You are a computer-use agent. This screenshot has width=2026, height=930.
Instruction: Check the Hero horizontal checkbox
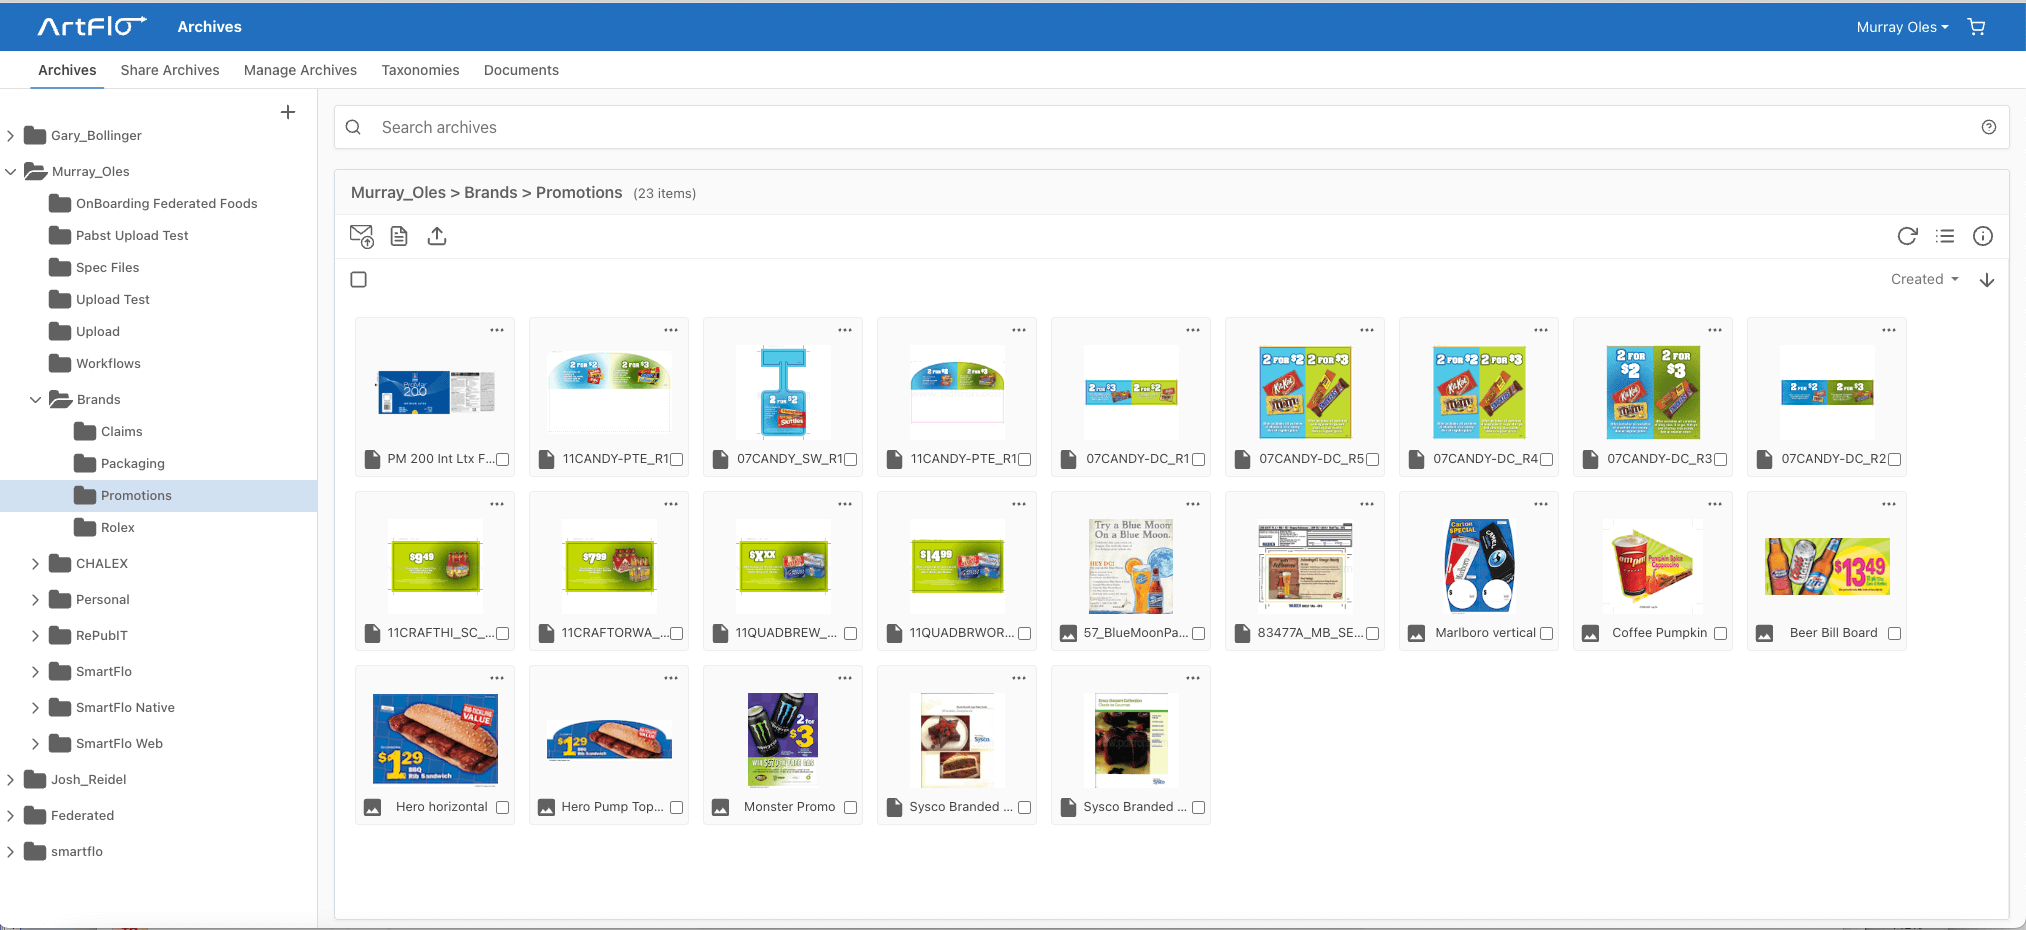click(503, 808)
